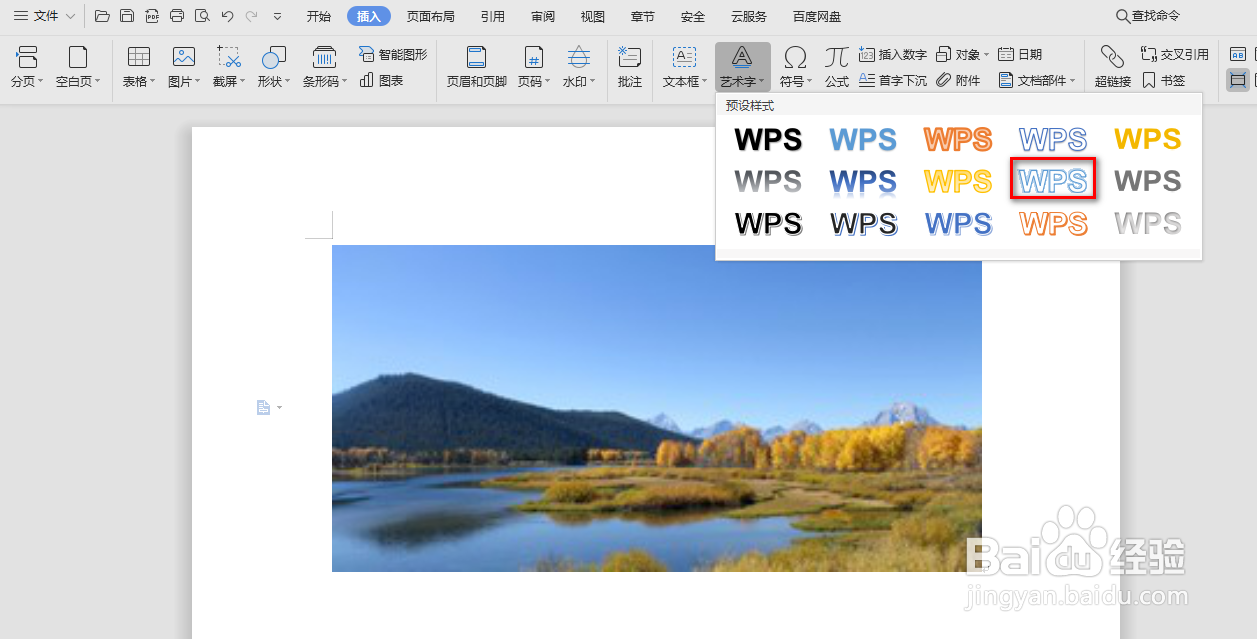Screen dimensions: 1257x639
Task: Insert an 附件 attachment
Action: click(x=958, y=80)
